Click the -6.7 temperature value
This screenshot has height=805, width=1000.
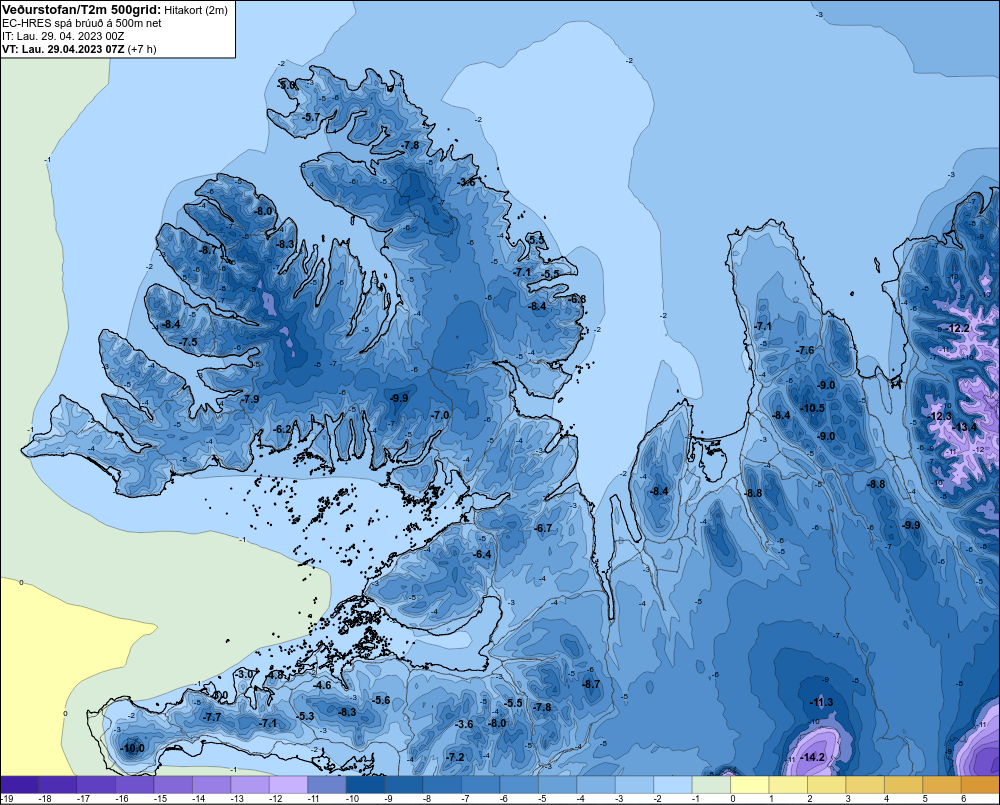point(543,528)
